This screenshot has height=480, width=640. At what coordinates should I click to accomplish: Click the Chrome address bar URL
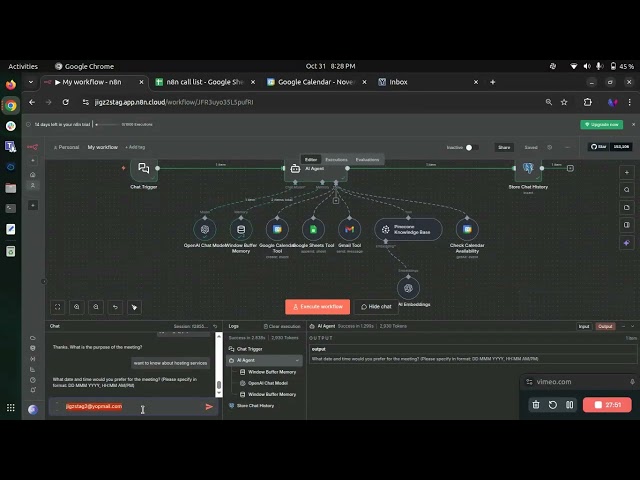tap(174, 102)
